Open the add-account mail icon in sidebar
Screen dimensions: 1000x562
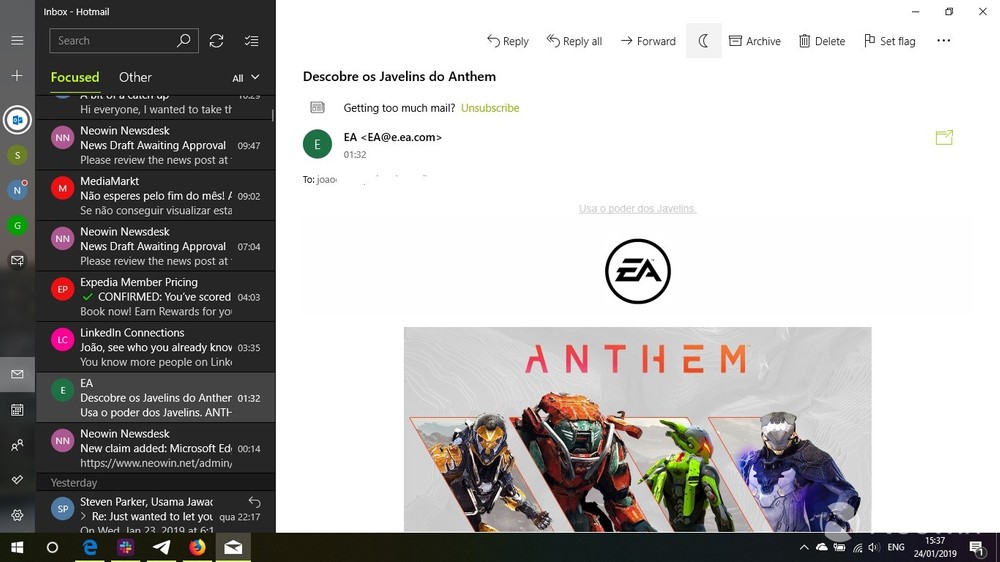click(x=17, y=260)
